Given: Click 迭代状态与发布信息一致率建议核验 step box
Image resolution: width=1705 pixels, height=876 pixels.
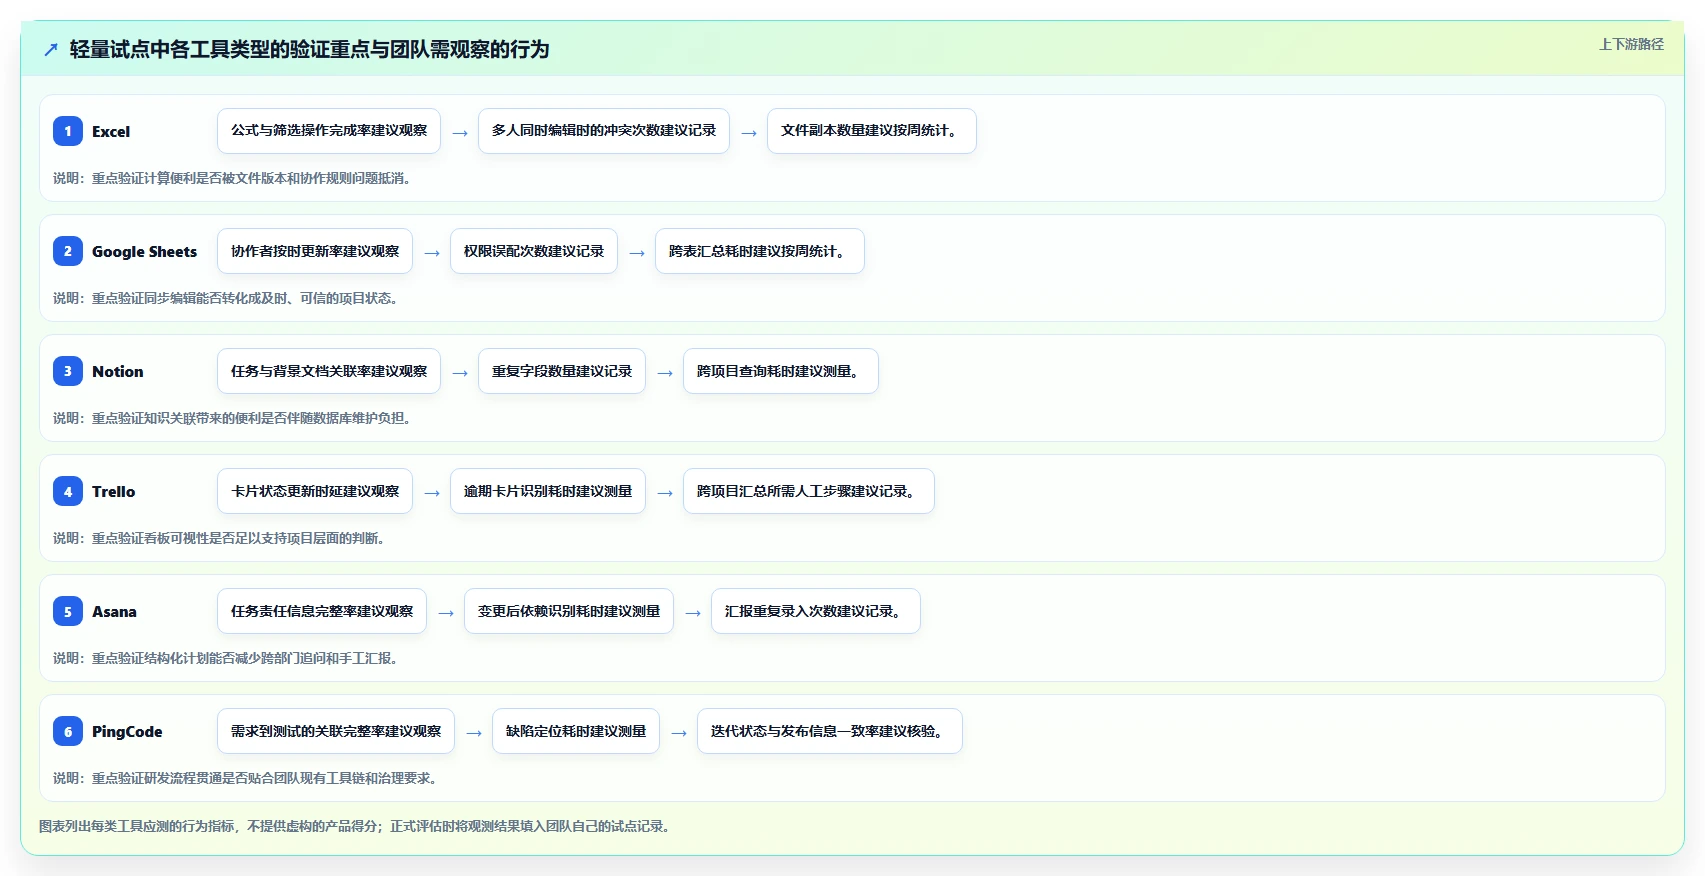Looking at the screenshot, I should [x=830, y=731].
